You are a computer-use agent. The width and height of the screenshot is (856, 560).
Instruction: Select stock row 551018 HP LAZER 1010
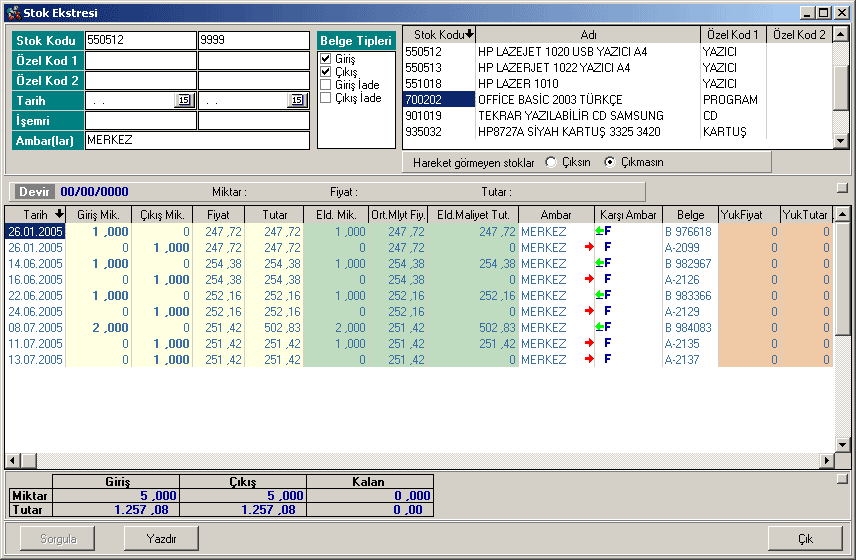[617, 84]
